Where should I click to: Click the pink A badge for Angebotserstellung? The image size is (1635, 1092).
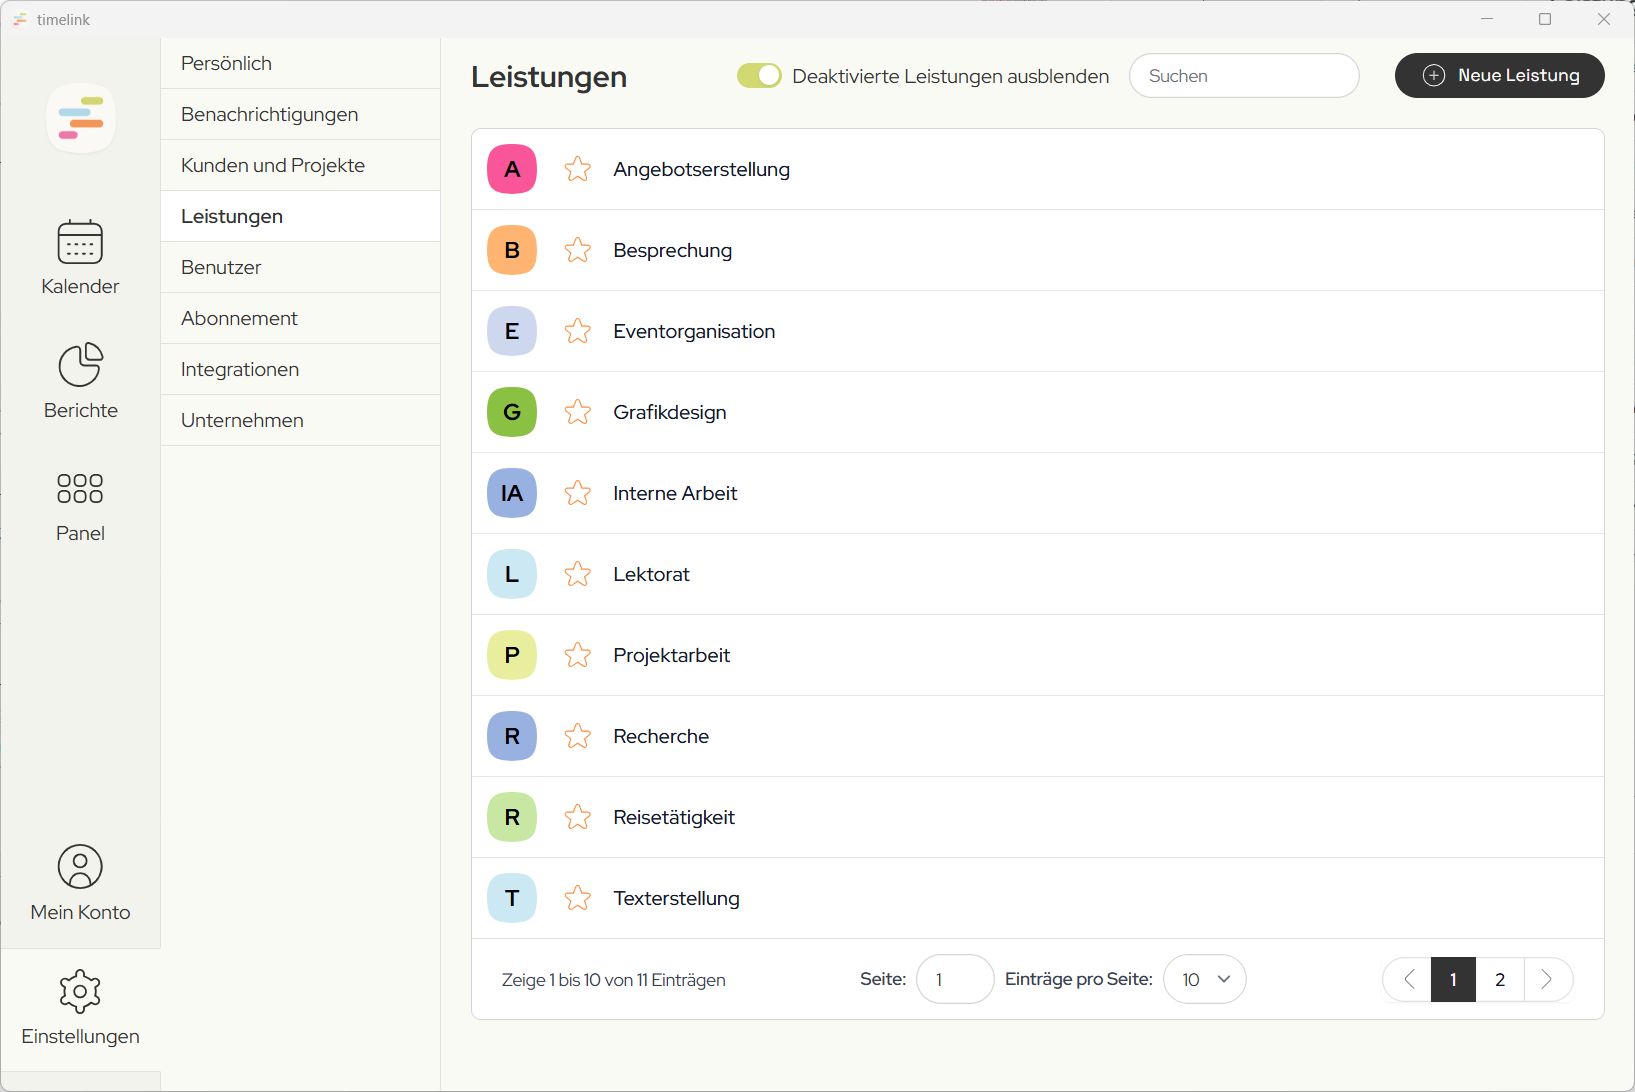[x=512, y=169]
